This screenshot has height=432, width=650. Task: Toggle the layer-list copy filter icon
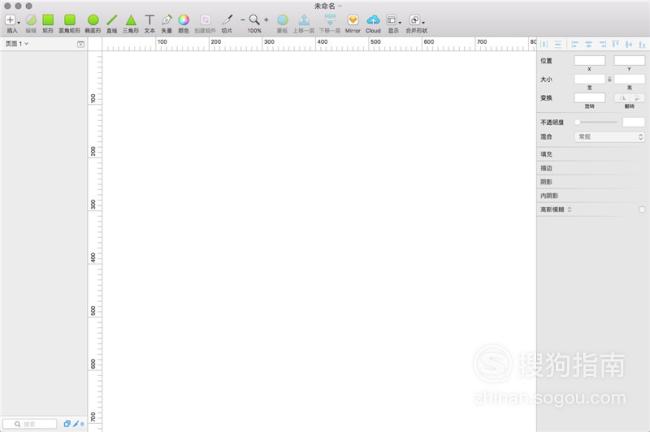[67, 424]
